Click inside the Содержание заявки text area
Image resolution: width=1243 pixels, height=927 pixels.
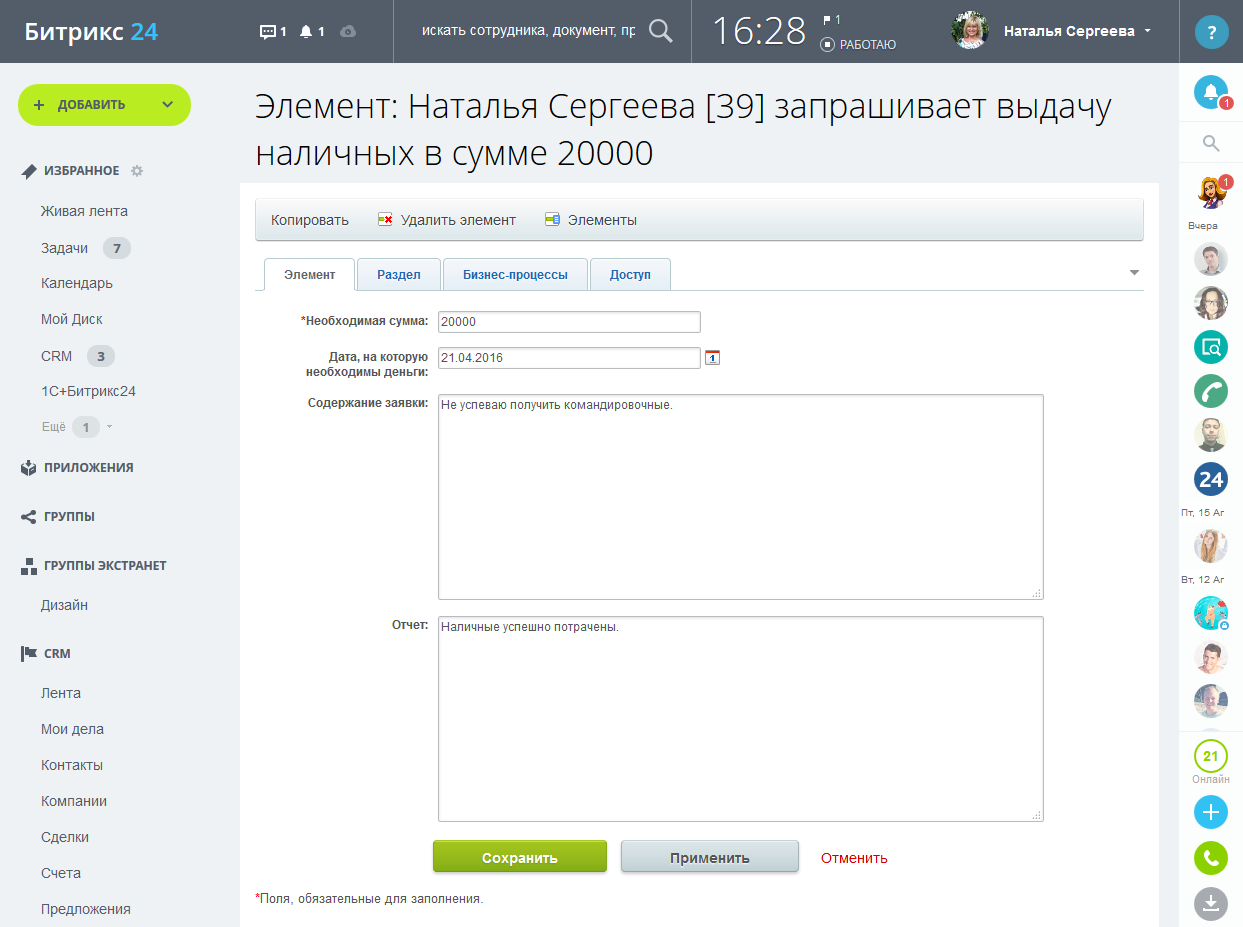(741, 497)
